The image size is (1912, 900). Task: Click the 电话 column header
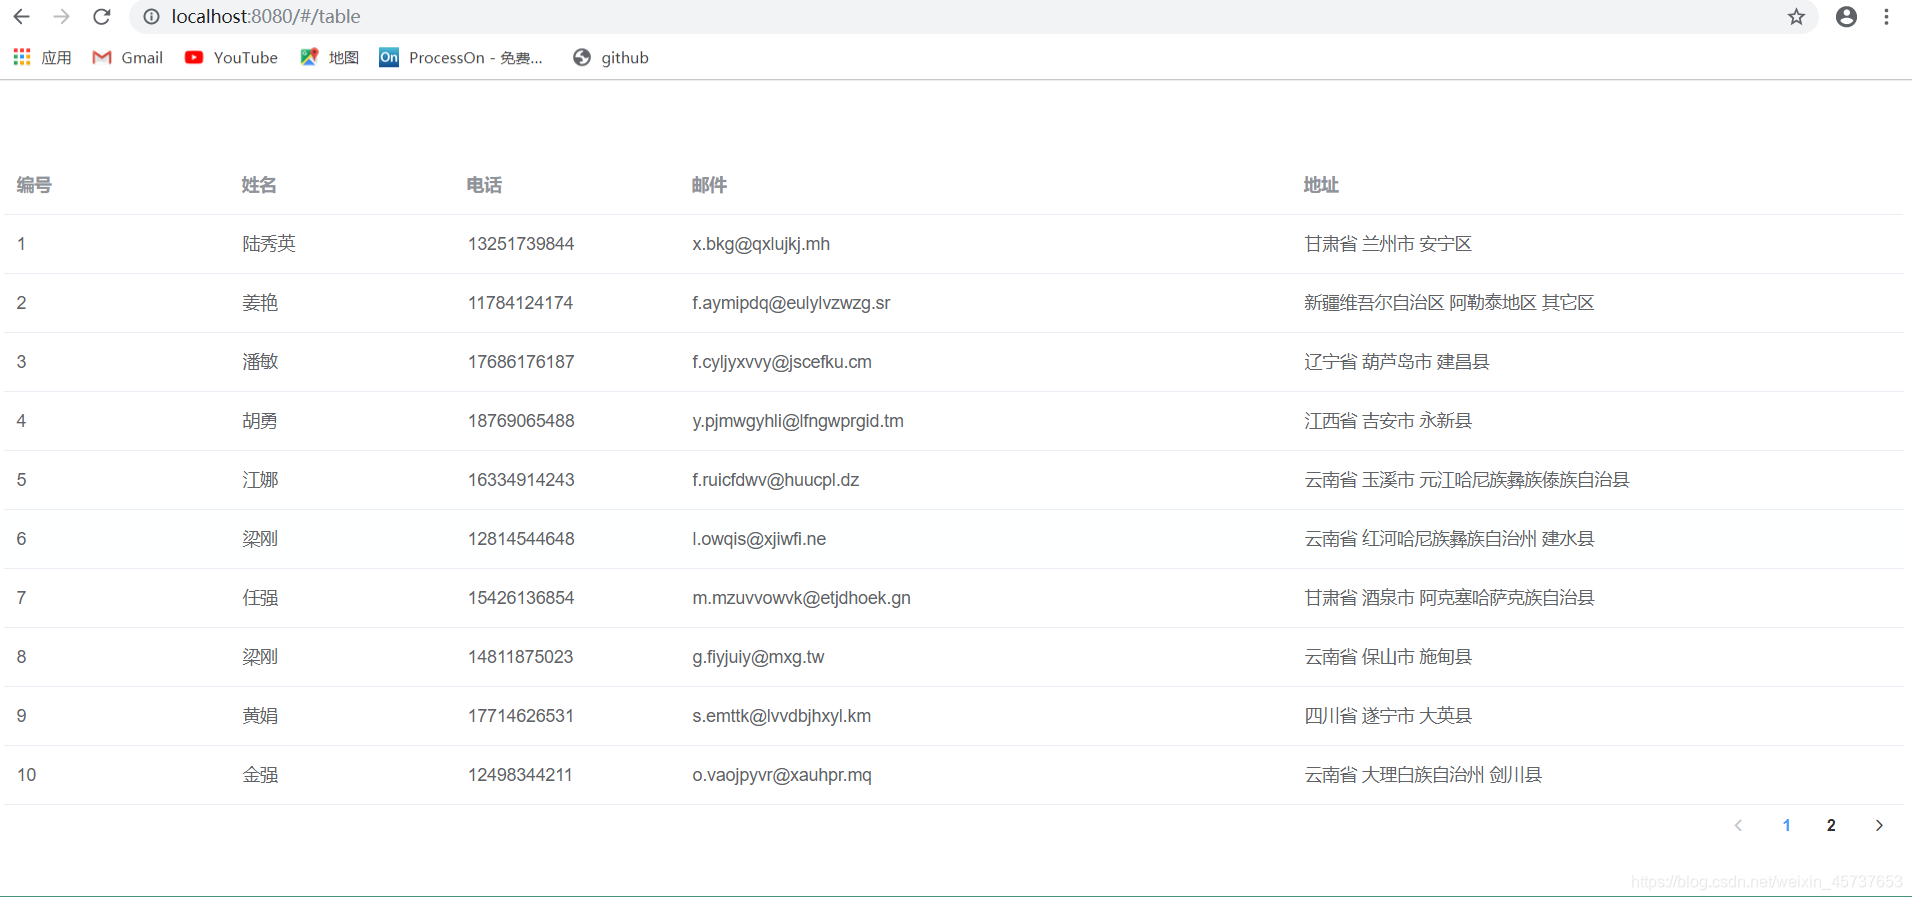click(484, 185)
